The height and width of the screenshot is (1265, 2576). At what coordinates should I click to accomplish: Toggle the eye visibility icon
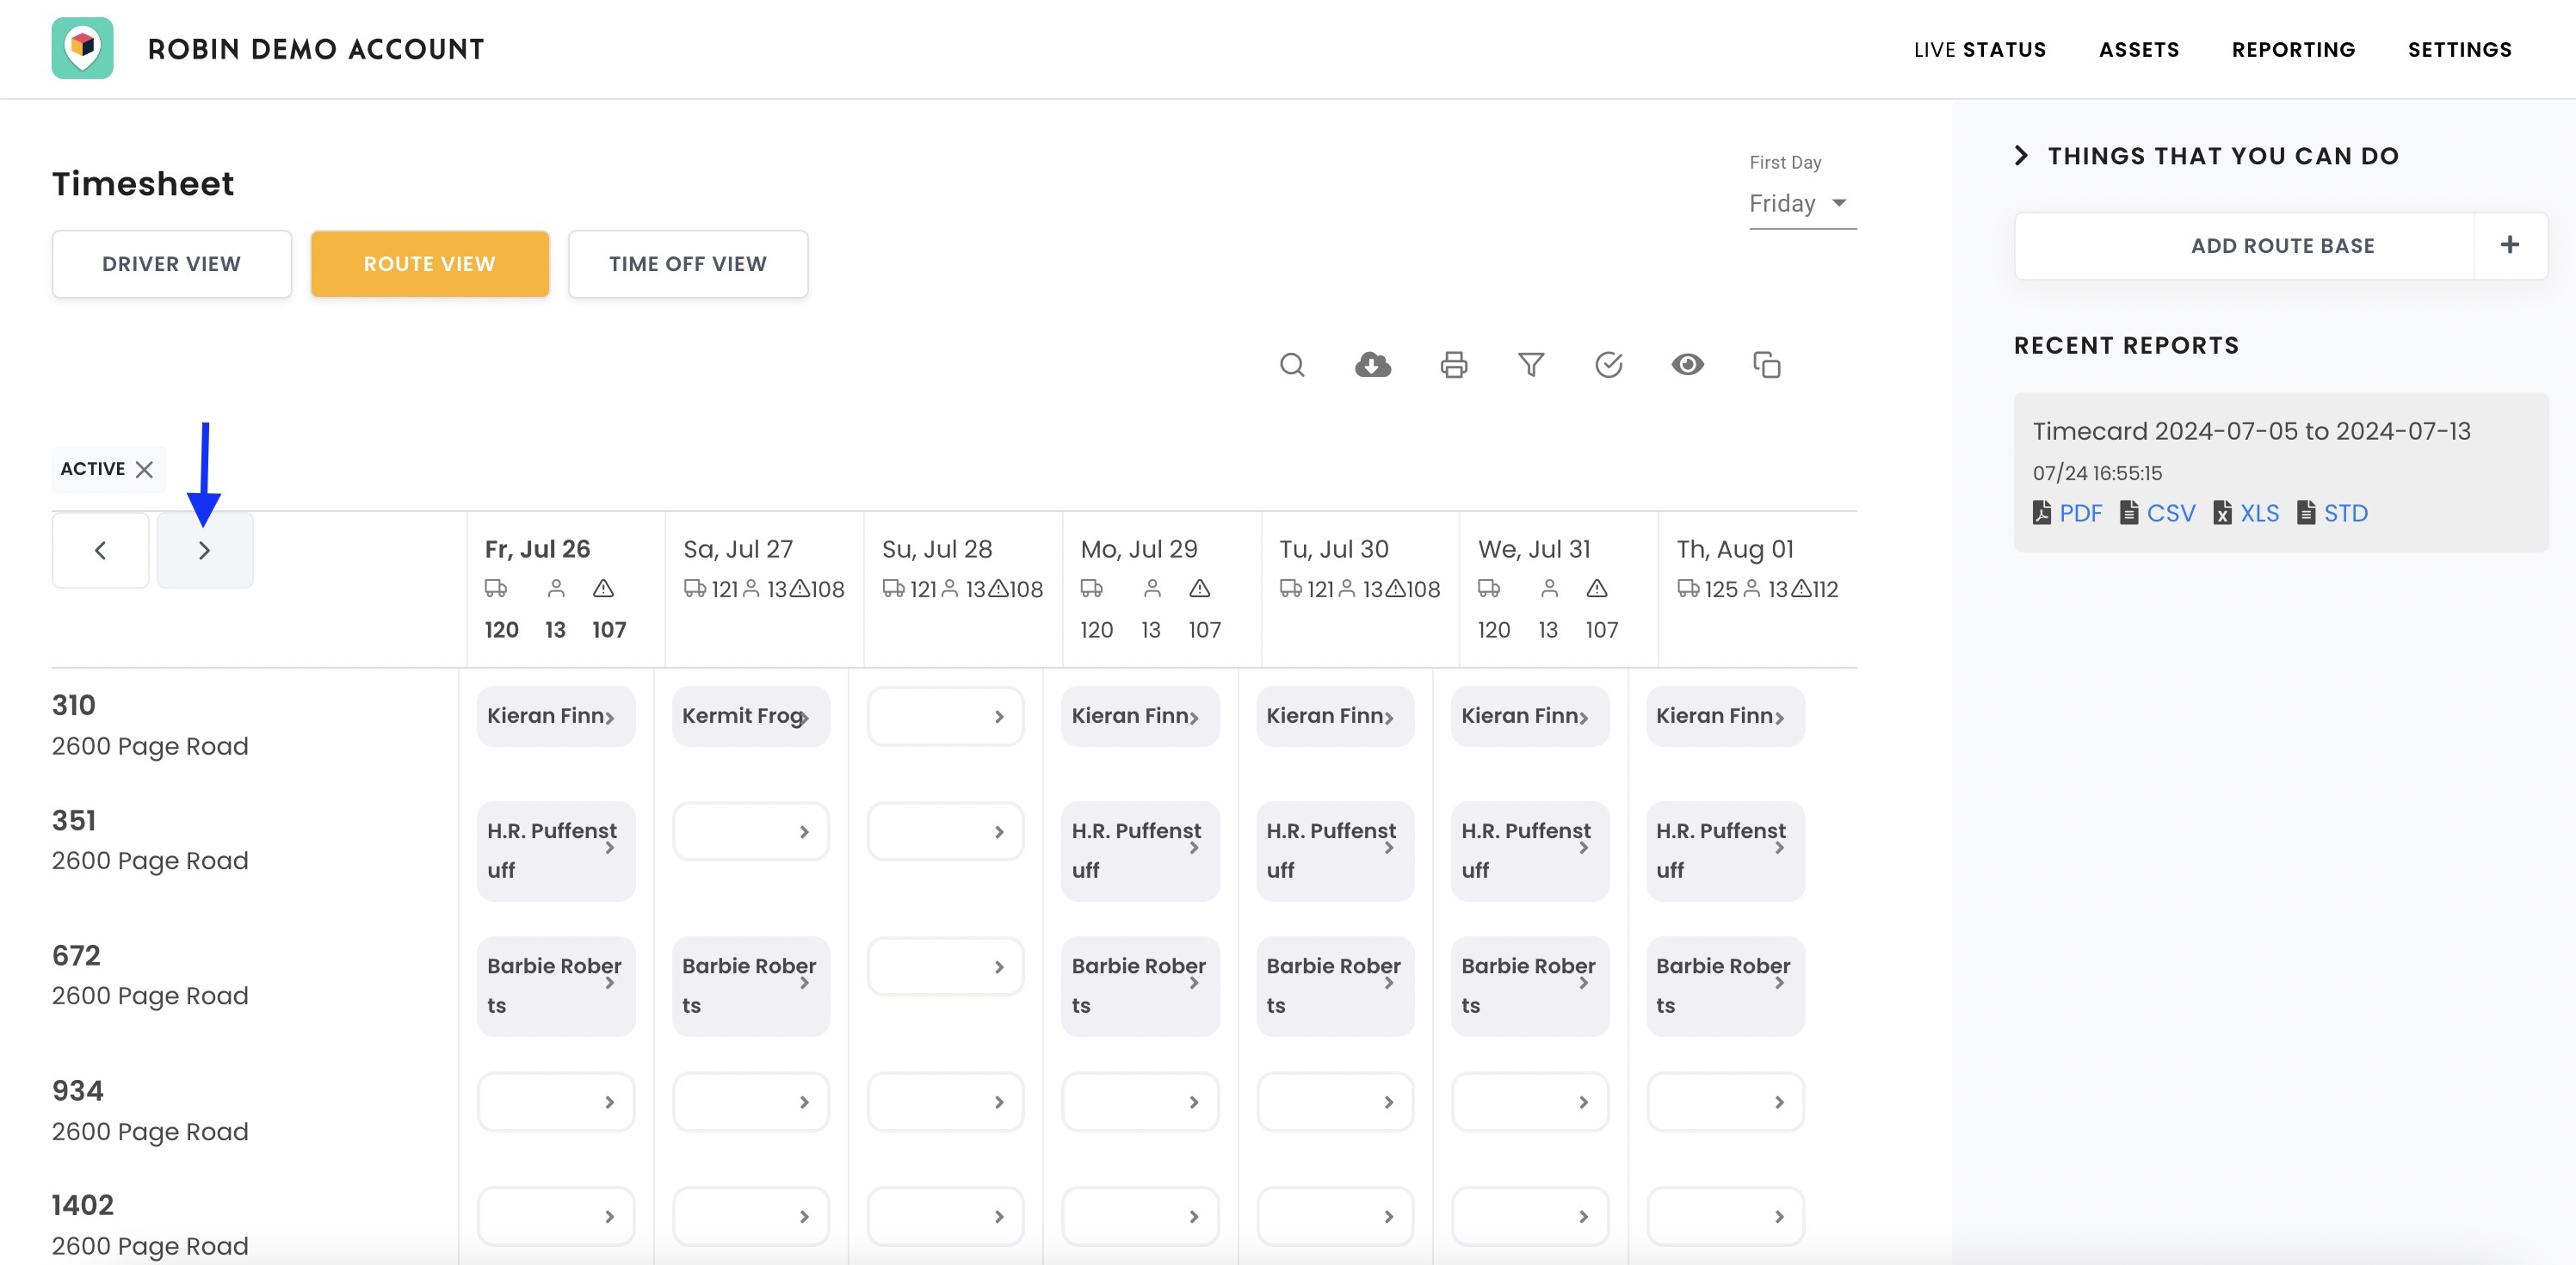1688,364
